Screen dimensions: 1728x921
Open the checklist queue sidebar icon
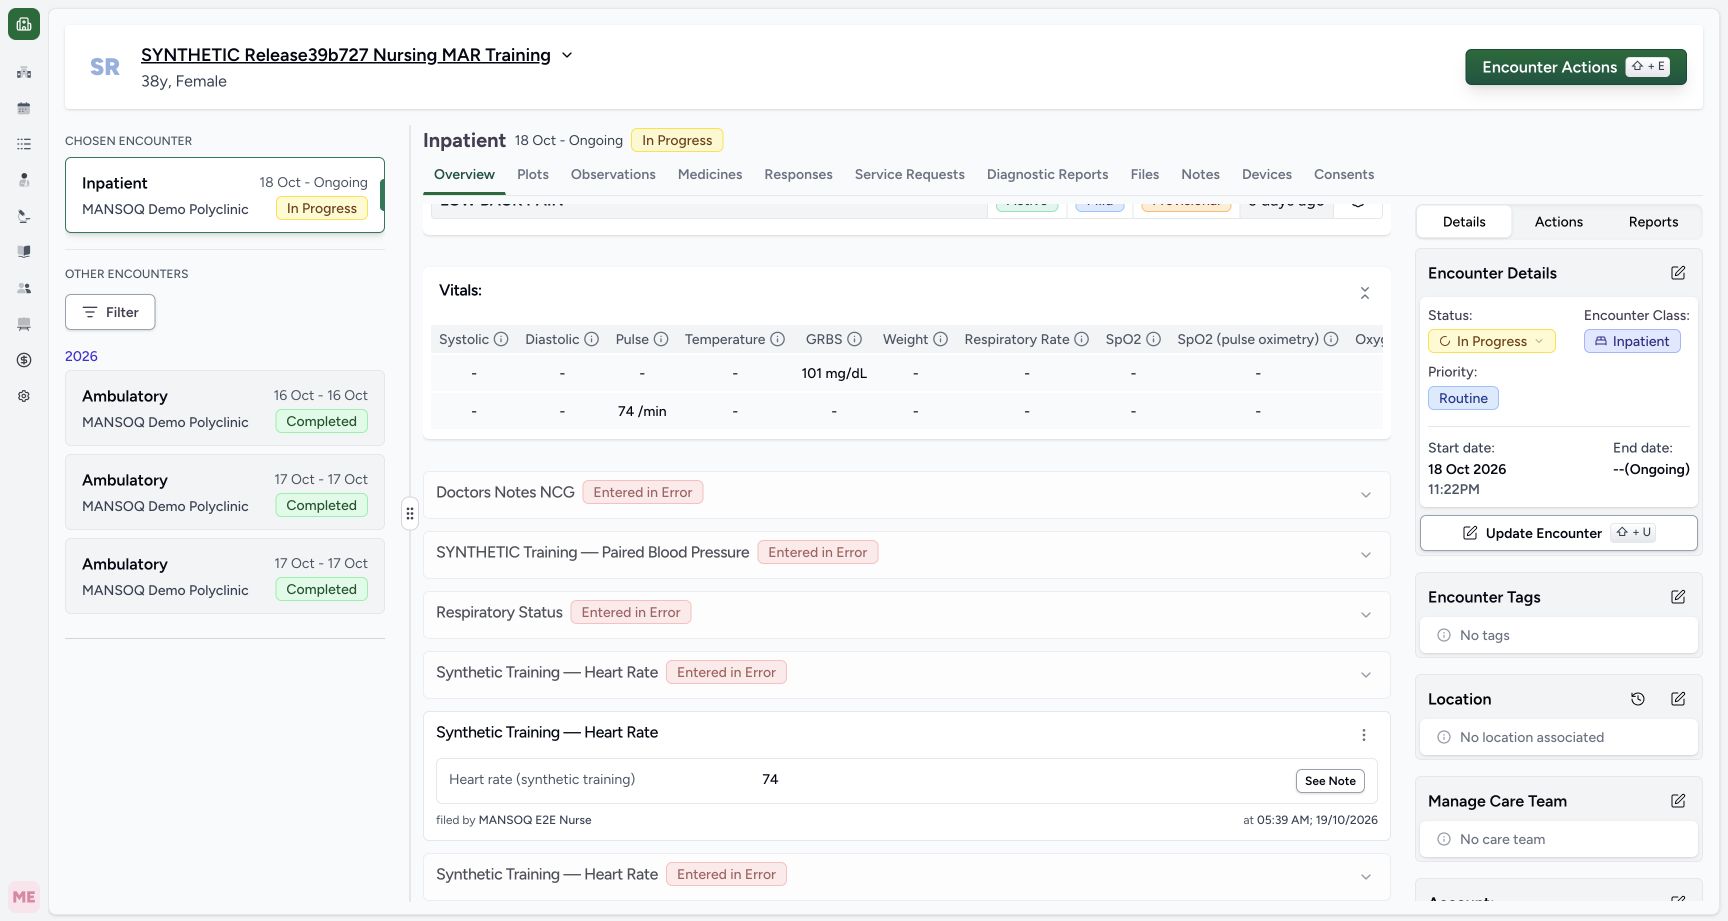click(24, 144)
